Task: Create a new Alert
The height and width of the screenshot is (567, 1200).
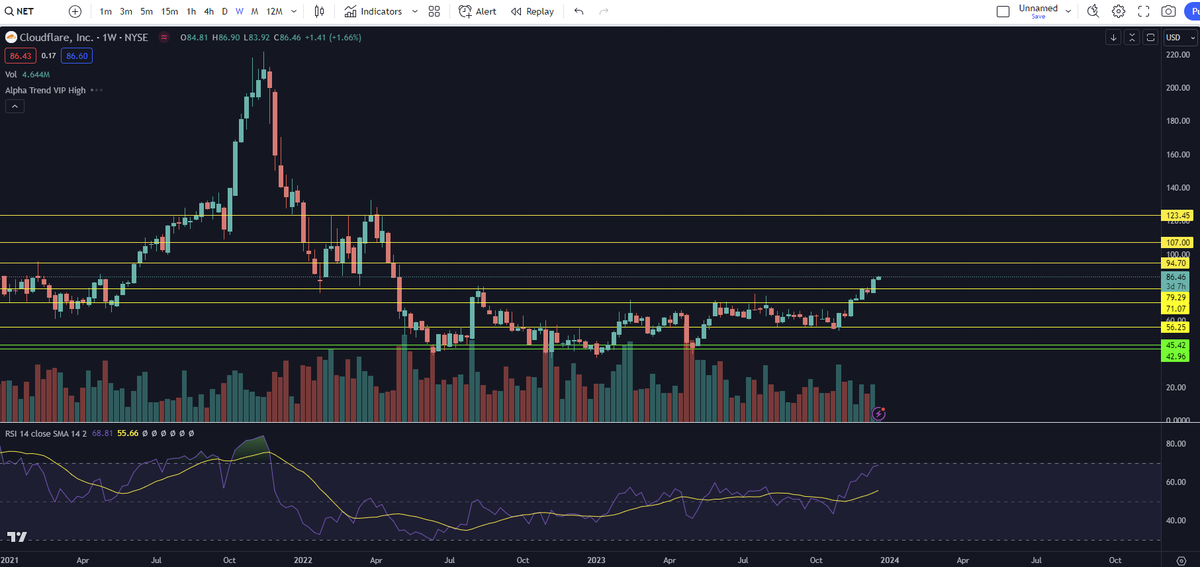Action: point(478,11)
